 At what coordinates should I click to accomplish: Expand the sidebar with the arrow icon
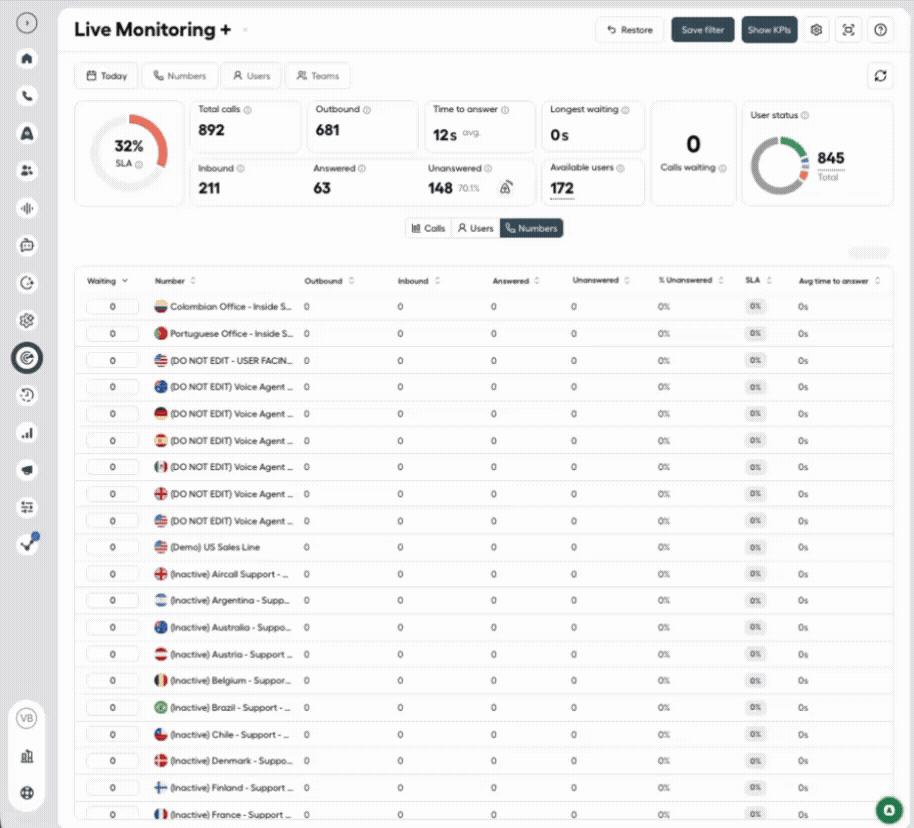click(x=26, y=23)
